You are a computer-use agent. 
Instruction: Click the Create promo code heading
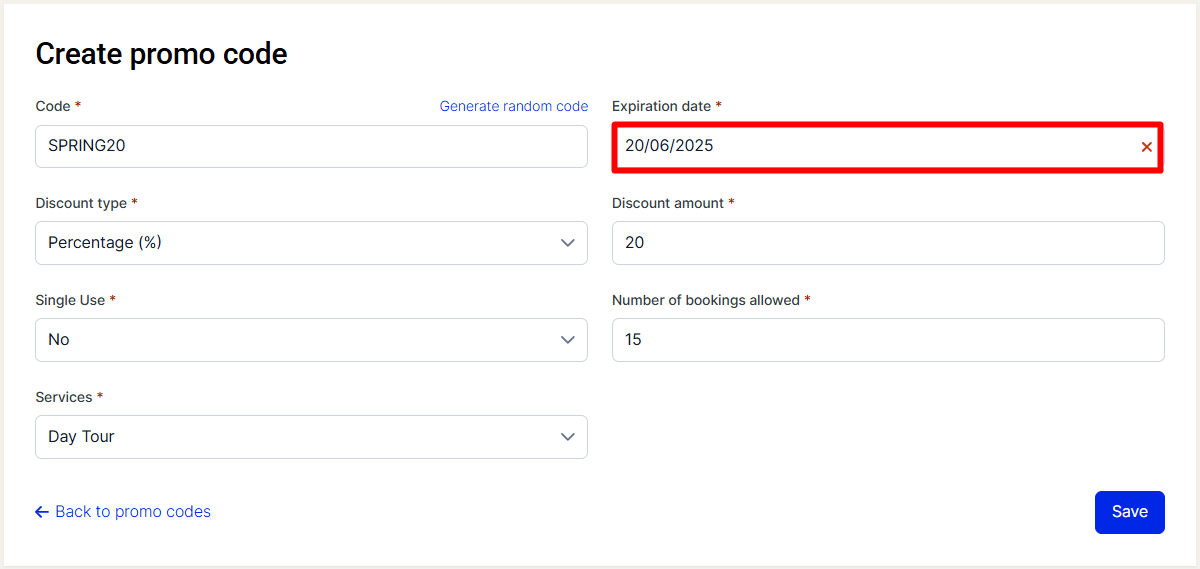point(161,54)
